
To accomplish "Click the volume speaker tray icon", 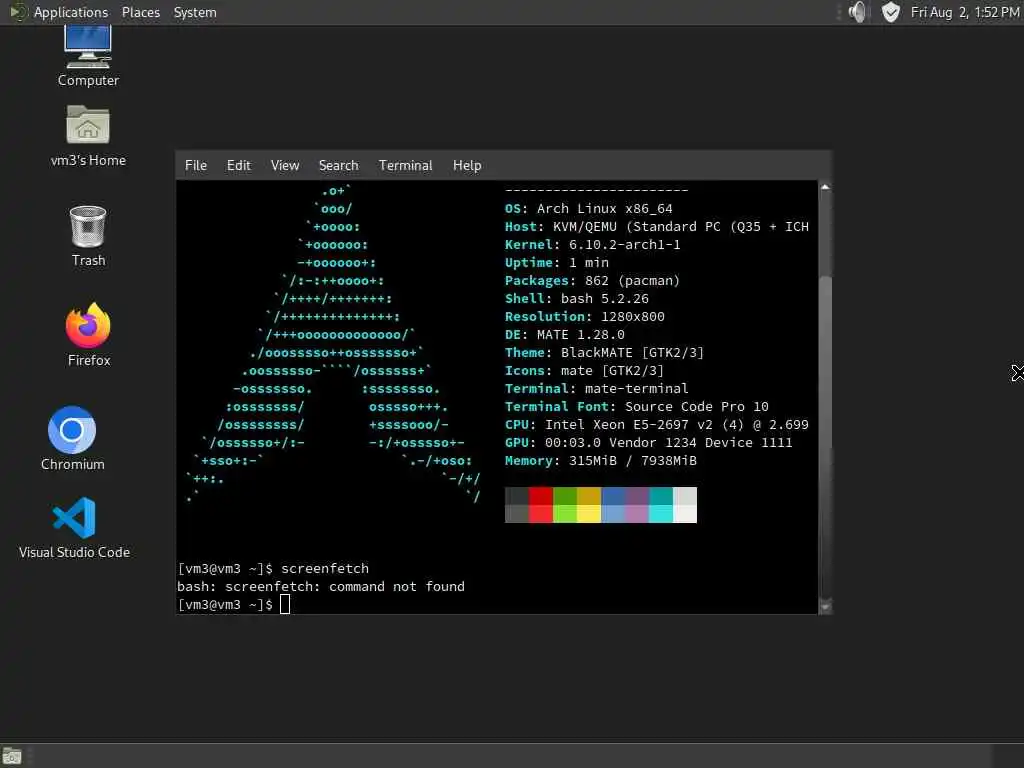I will [858, 12].
